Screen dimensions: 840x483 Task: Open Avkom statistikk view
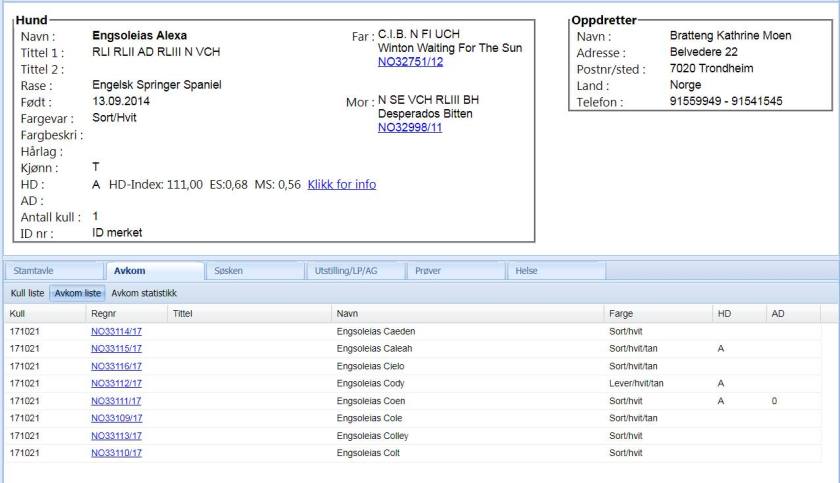tap(143, 293)
